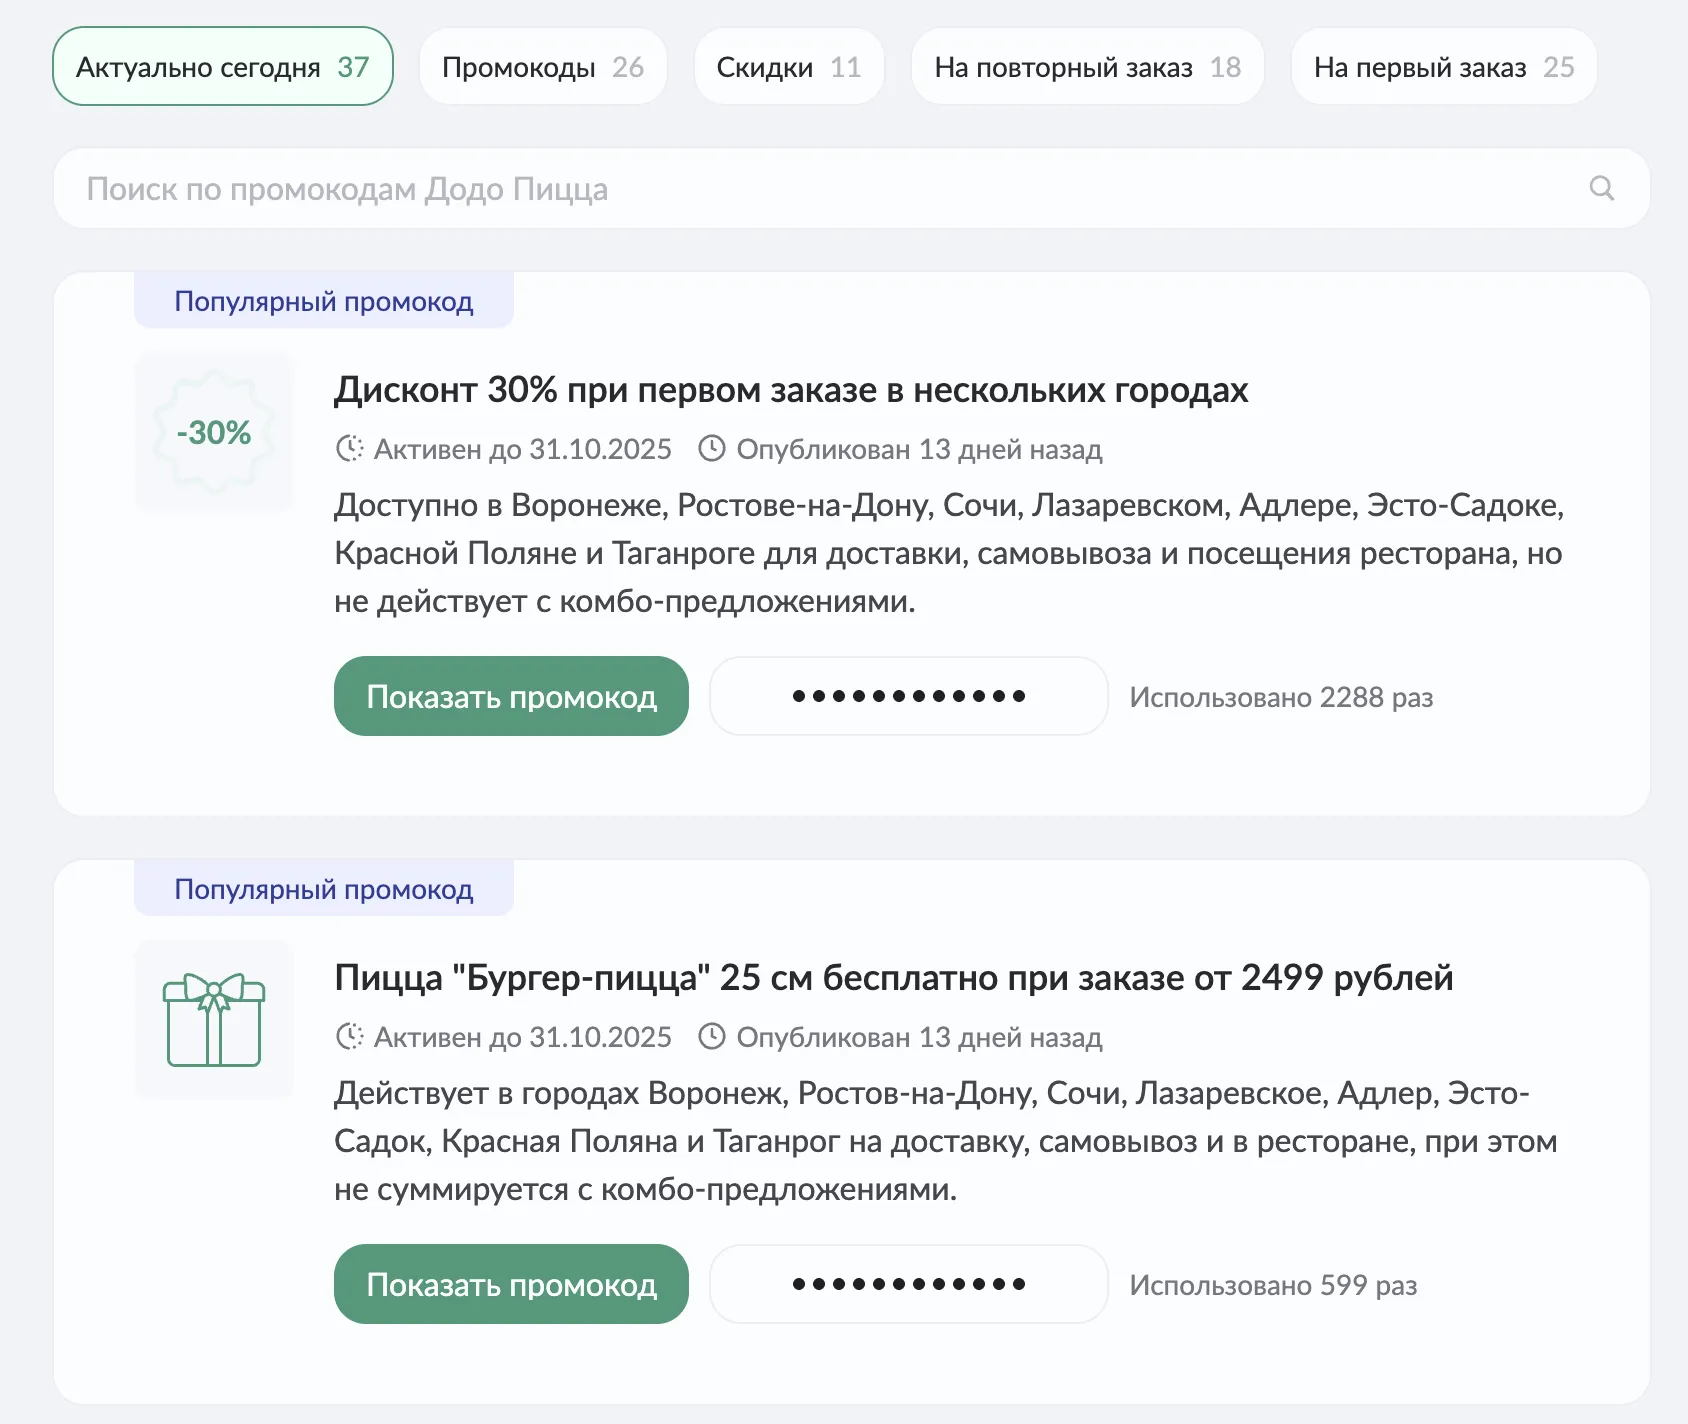Switch to the "Промокоды" filter tab
Viewport: 1688px width, 1424px height.
pos(543,66)
